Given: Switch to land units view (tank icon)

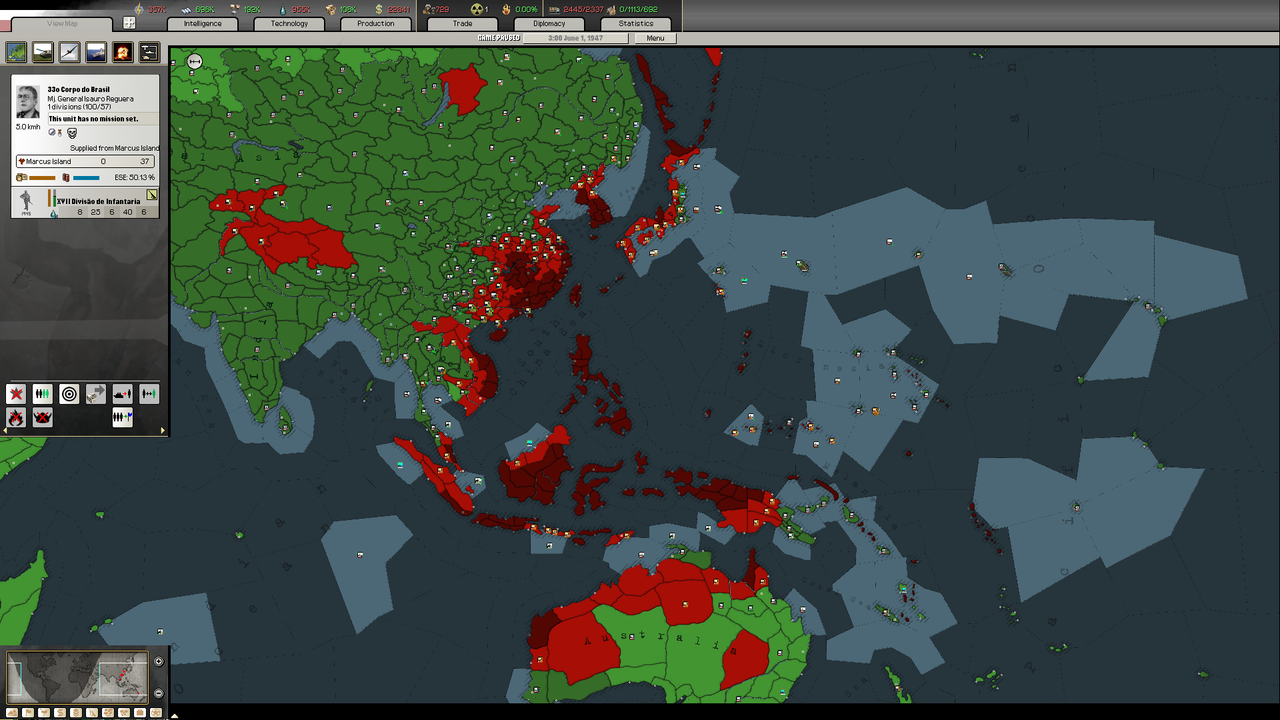Looking at the screenshot, I should [x=43, y=52].
